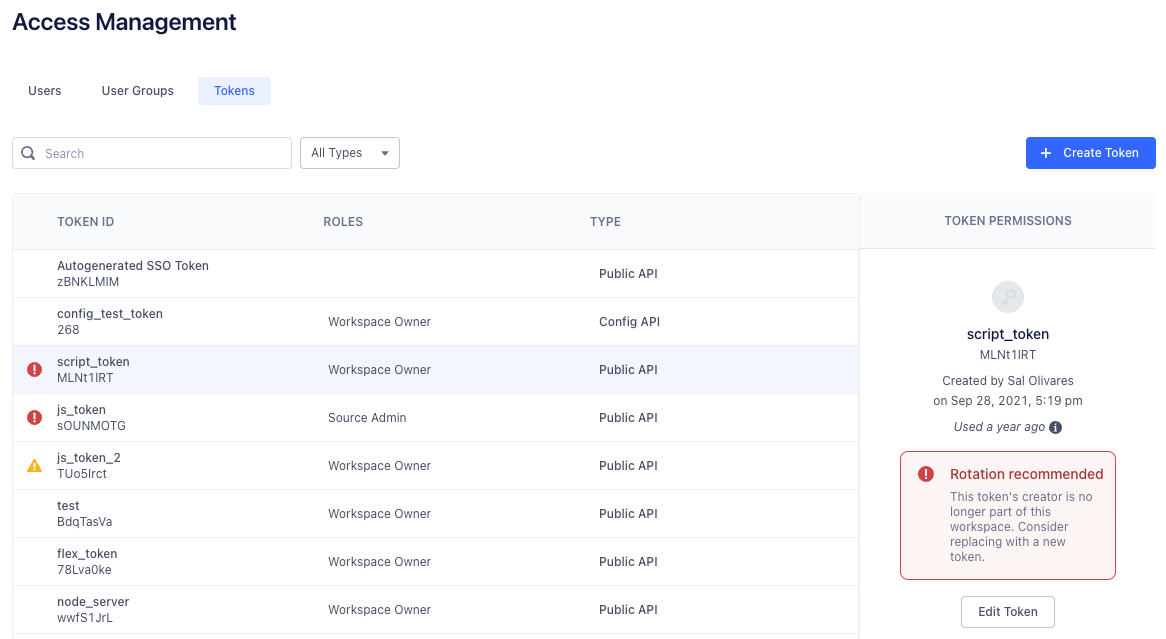Click the yellow warning icon beside js_token_2
Viewport: 1166px width, 639px height.
click(33, 465)
